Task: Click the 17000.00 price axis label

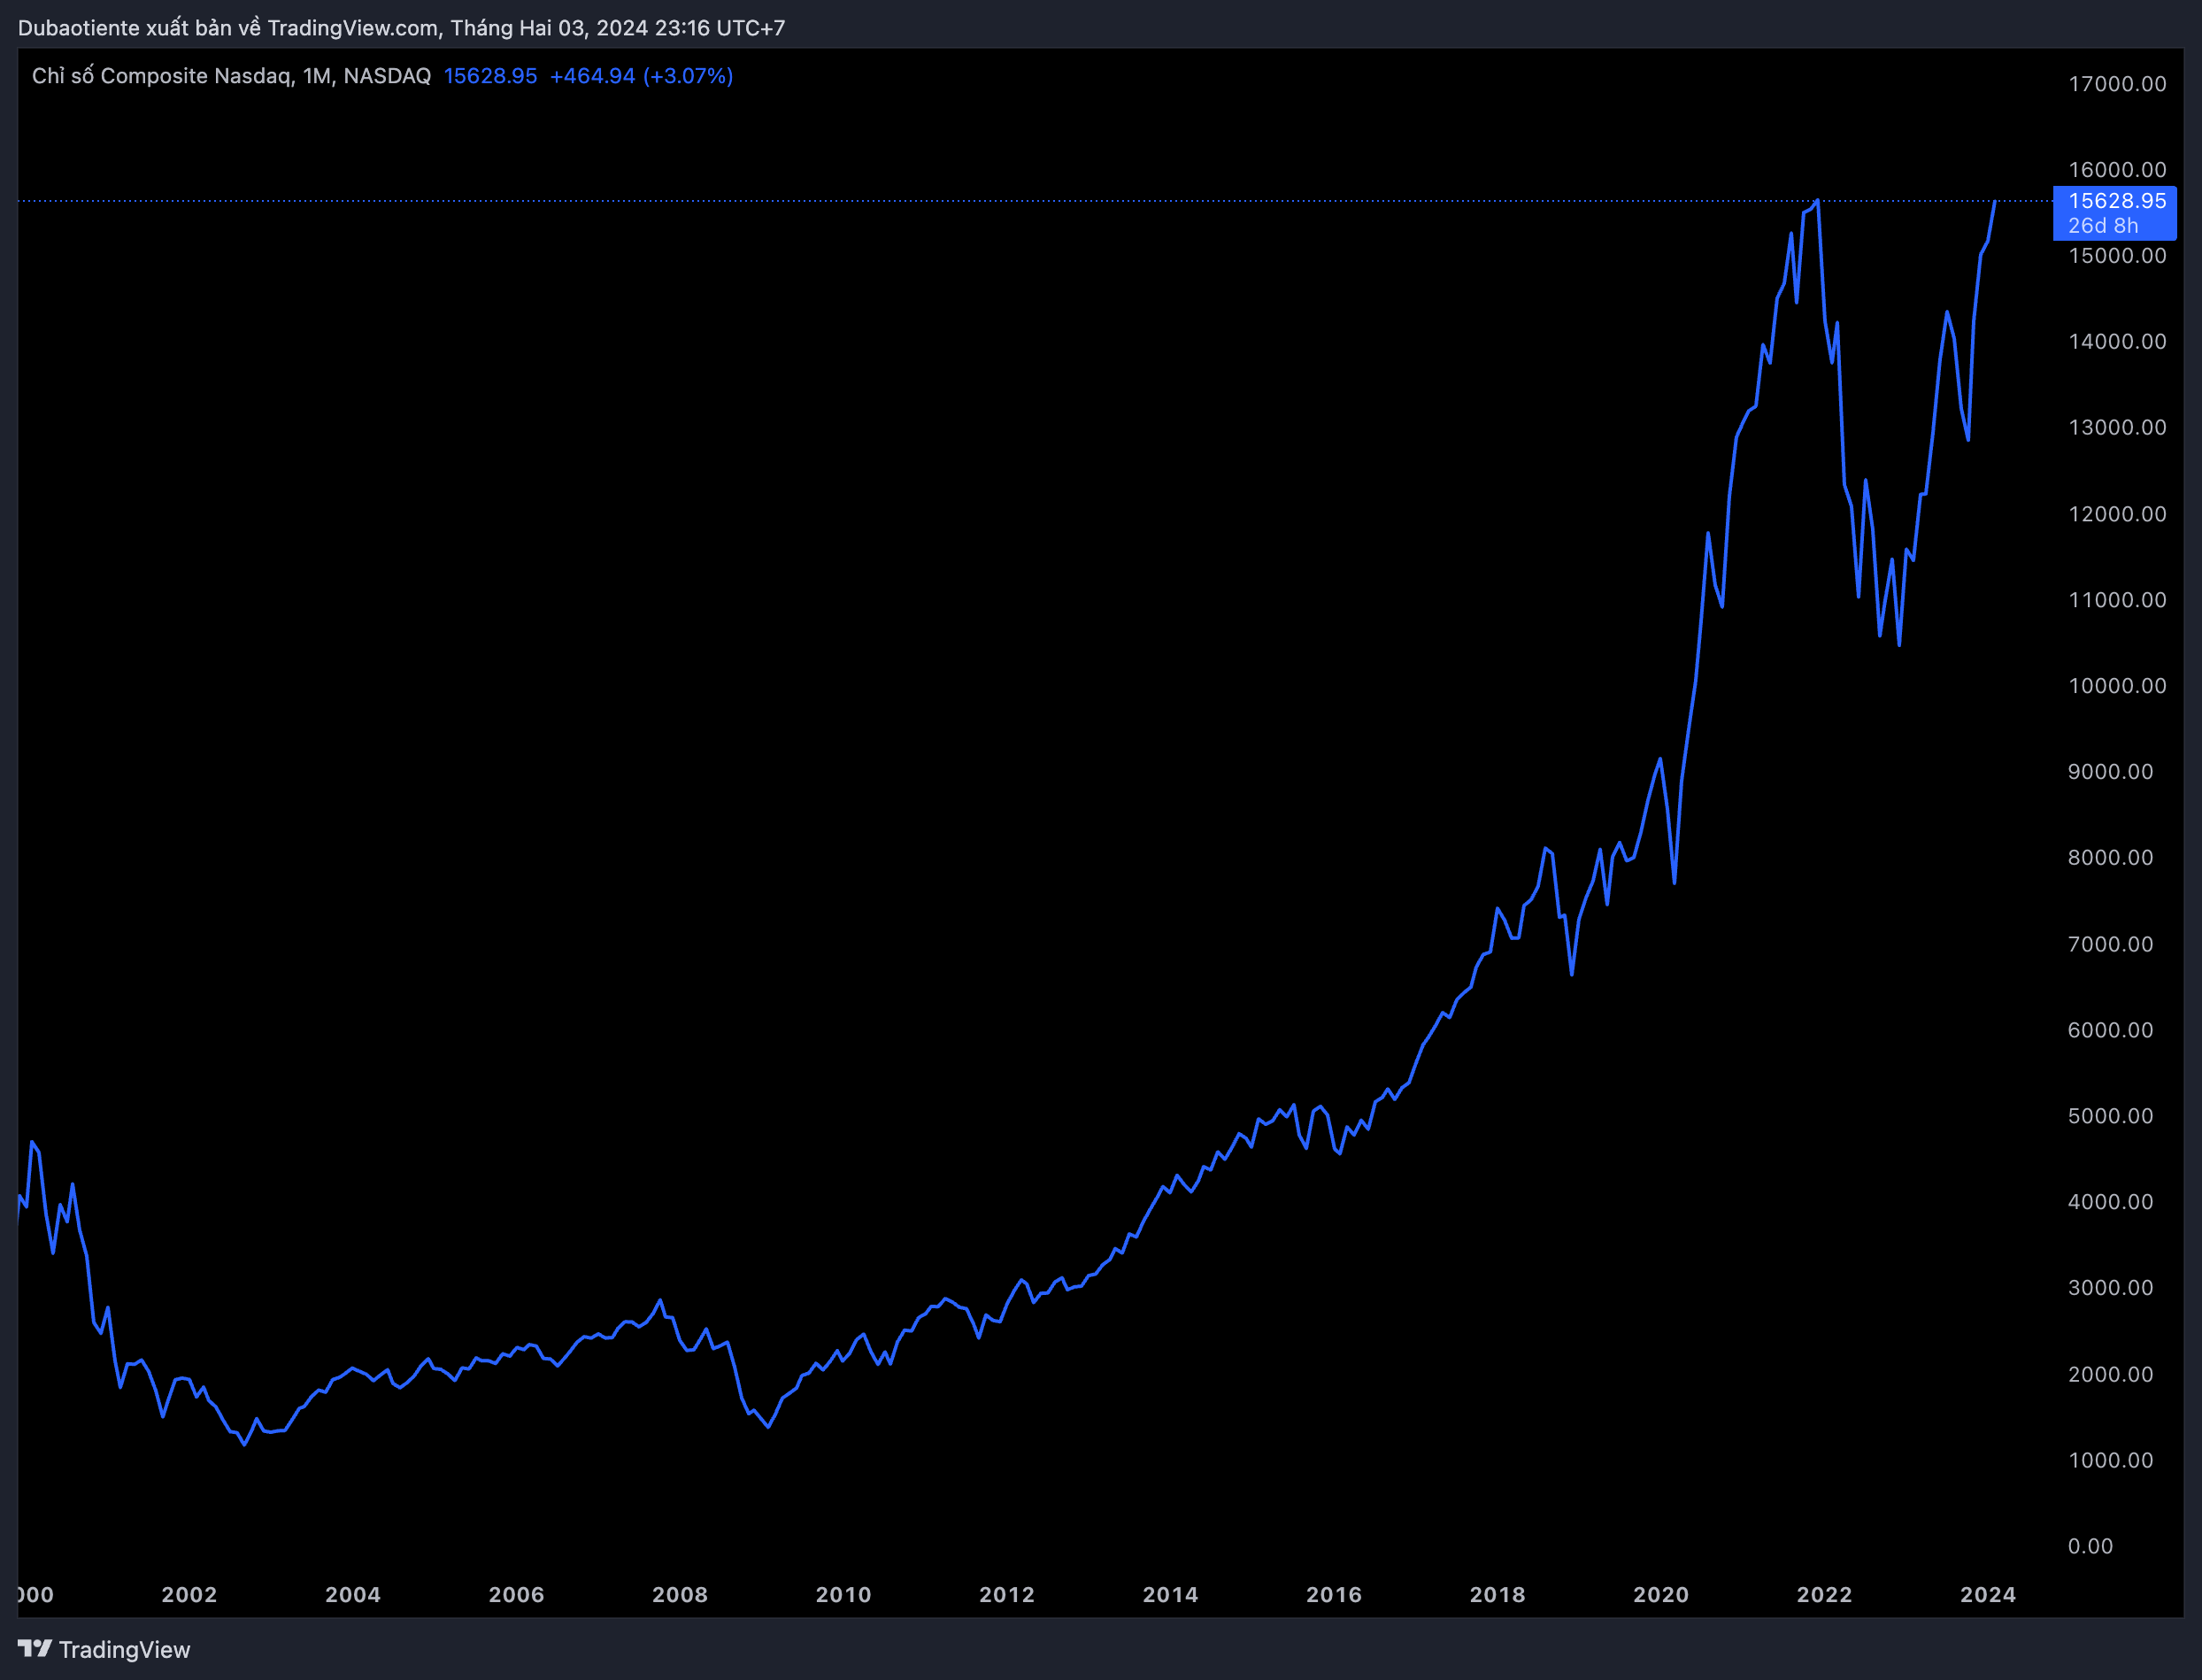Action: click(x=2116, y=84)
